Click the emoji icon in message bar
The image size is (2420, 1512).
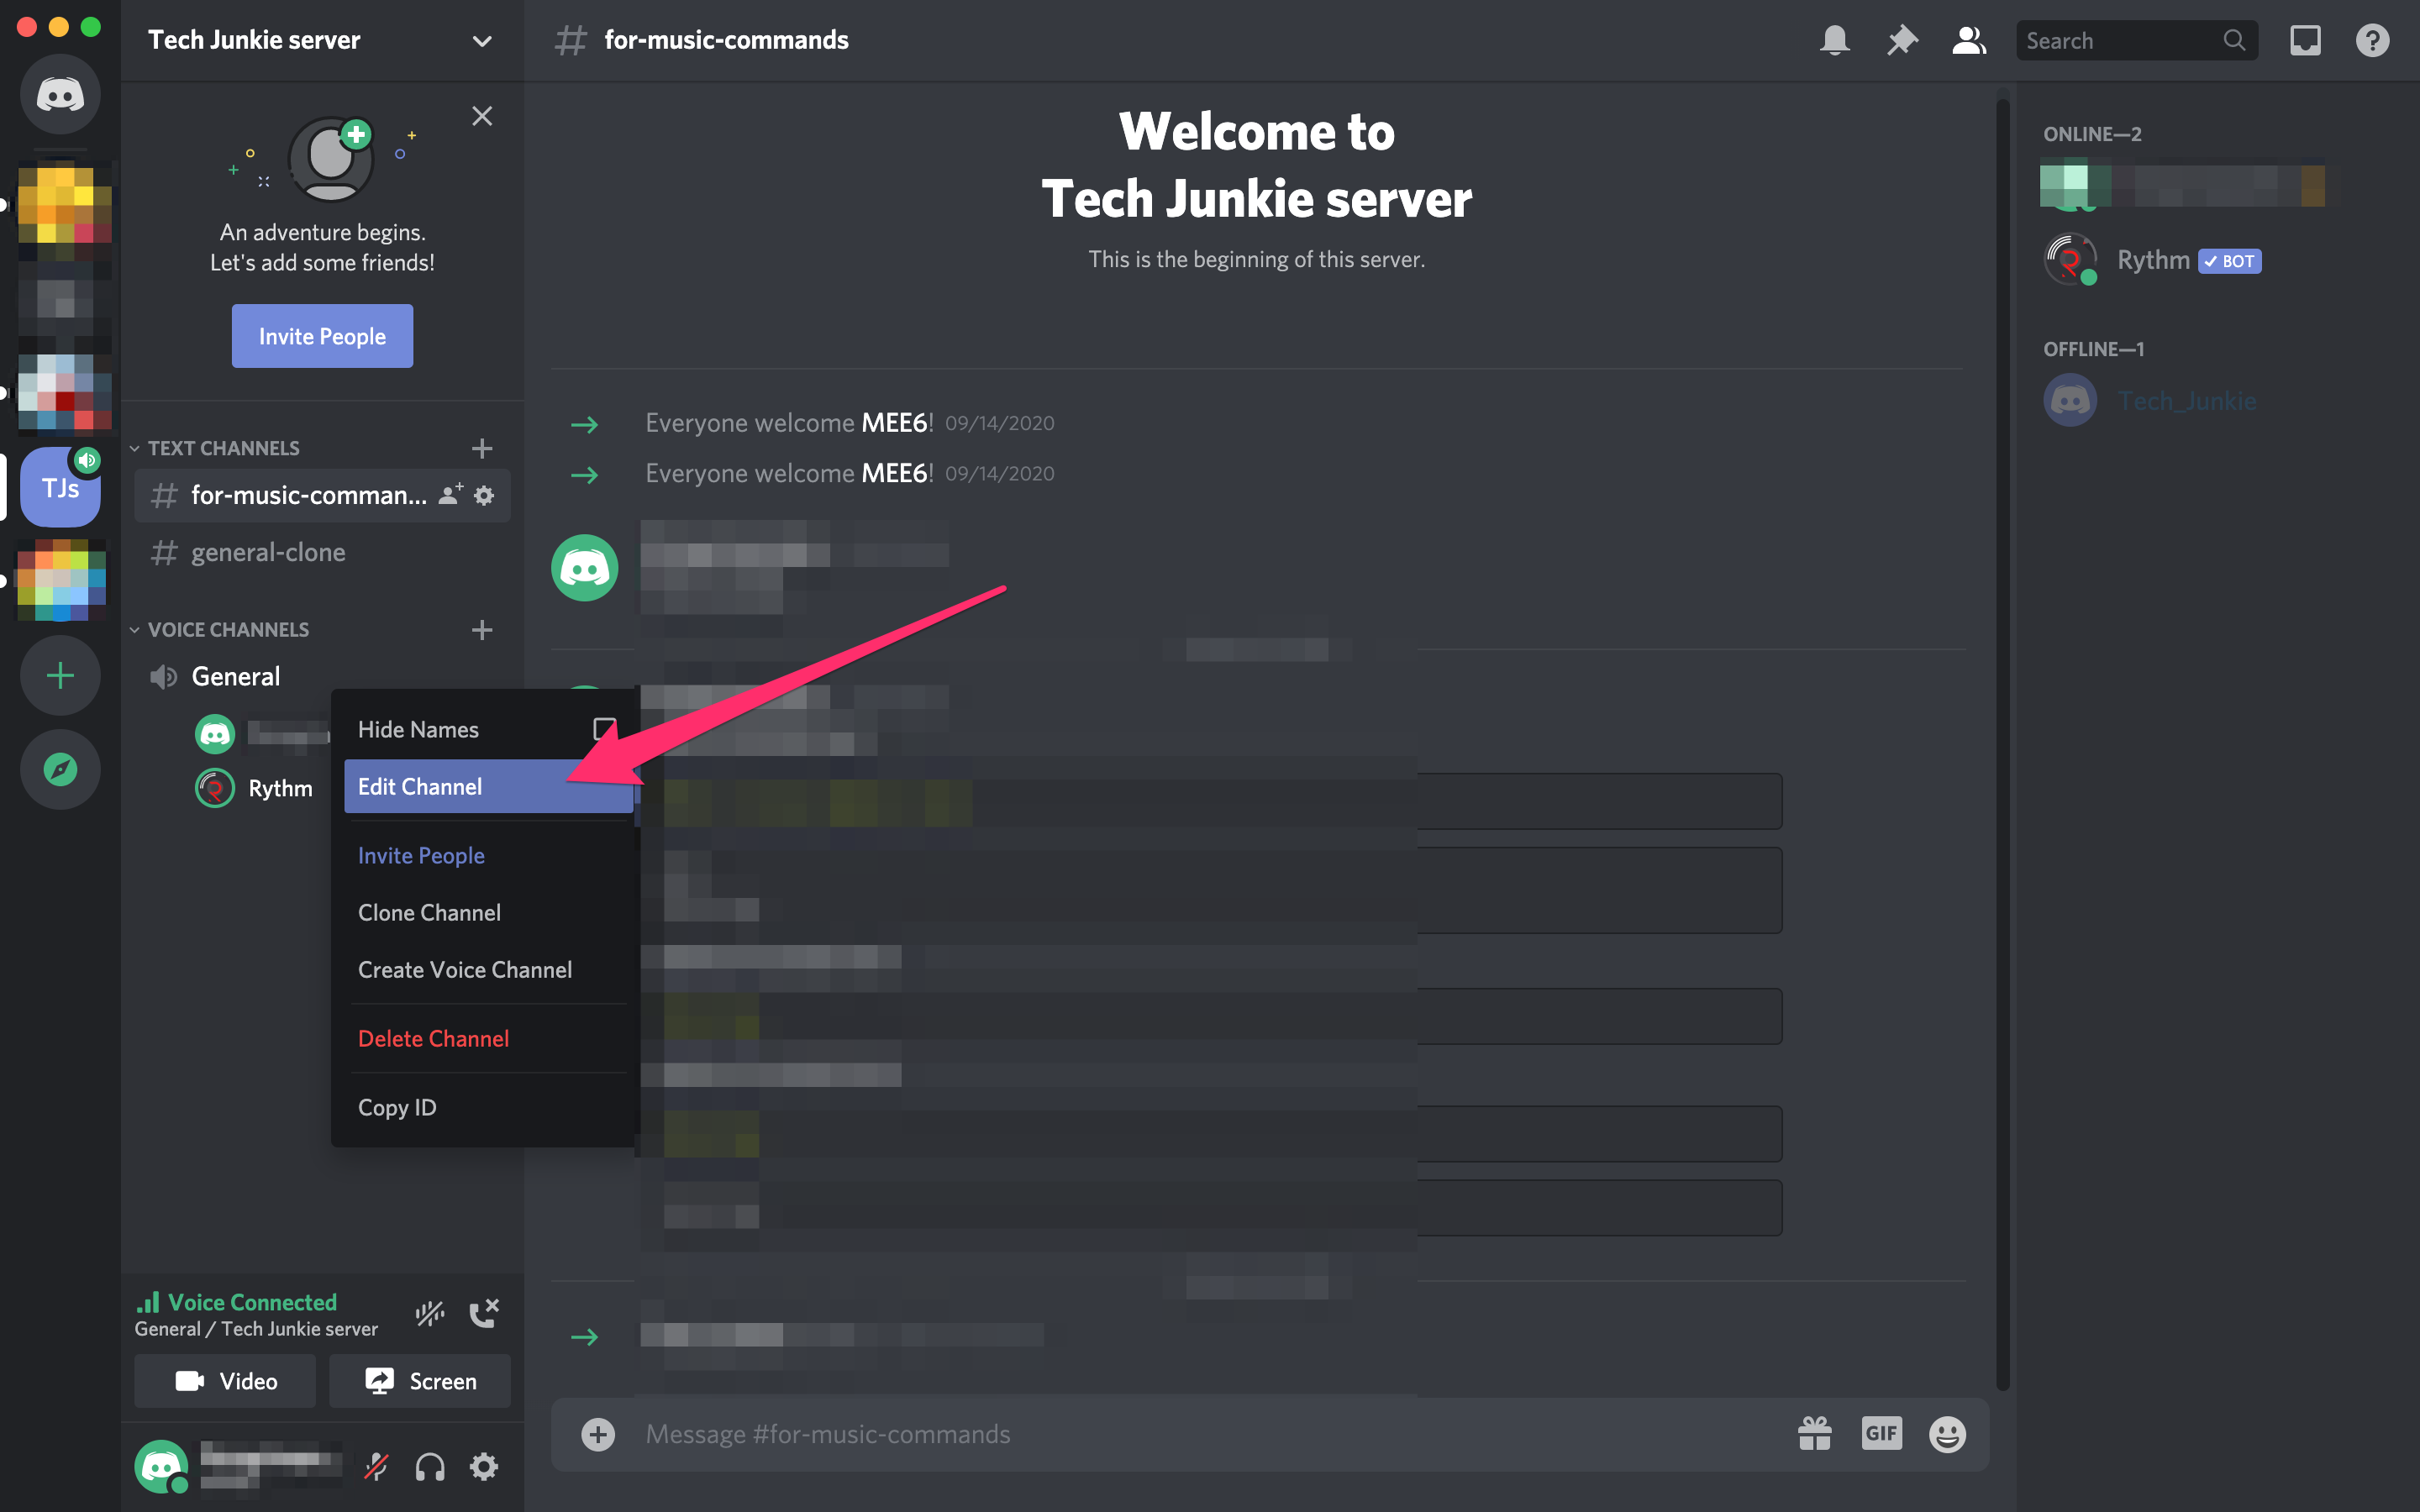pos(1944,1434)
